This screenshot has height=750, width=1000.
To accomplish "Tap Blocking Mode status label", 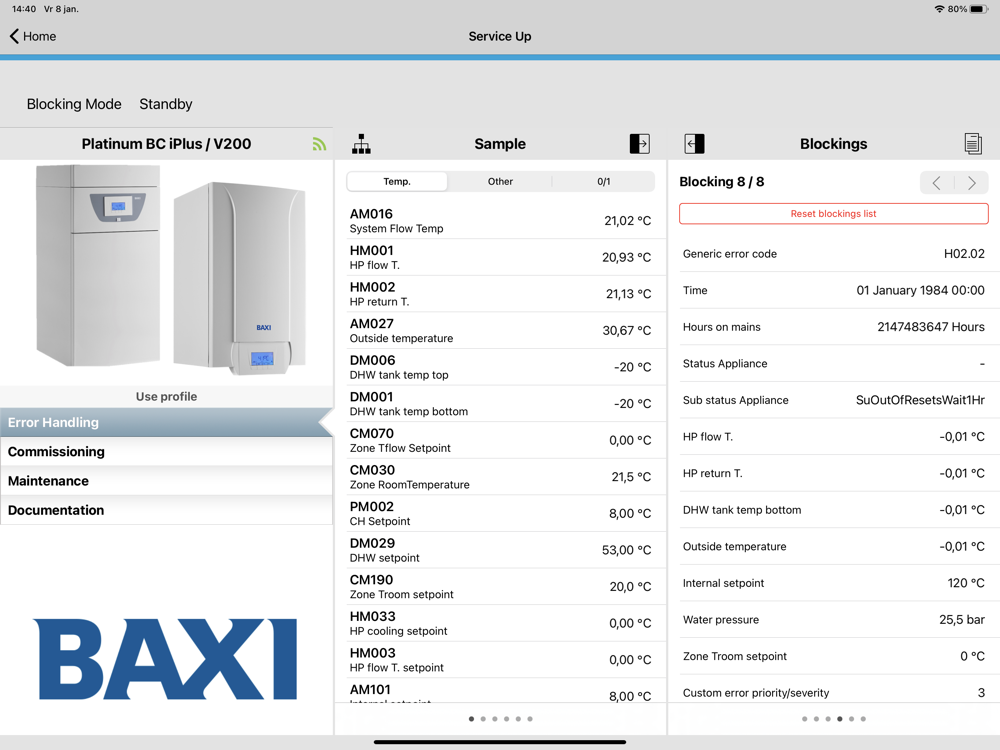I will click(x=74, y=104).
